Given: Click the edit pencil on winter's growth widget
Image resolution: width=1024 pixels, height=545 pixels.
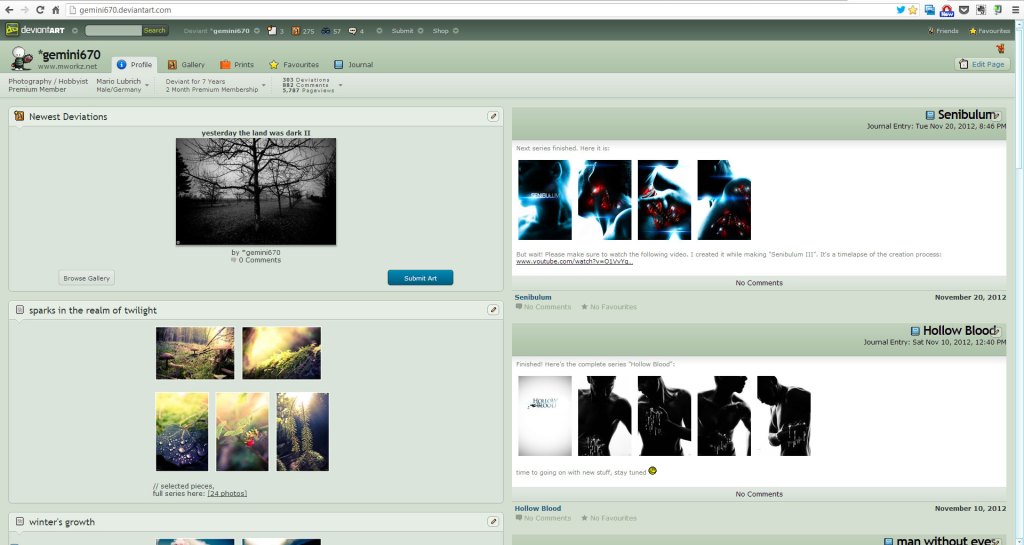Looking at the screenshot, I should pyautogui.click(x=492, y=521).
